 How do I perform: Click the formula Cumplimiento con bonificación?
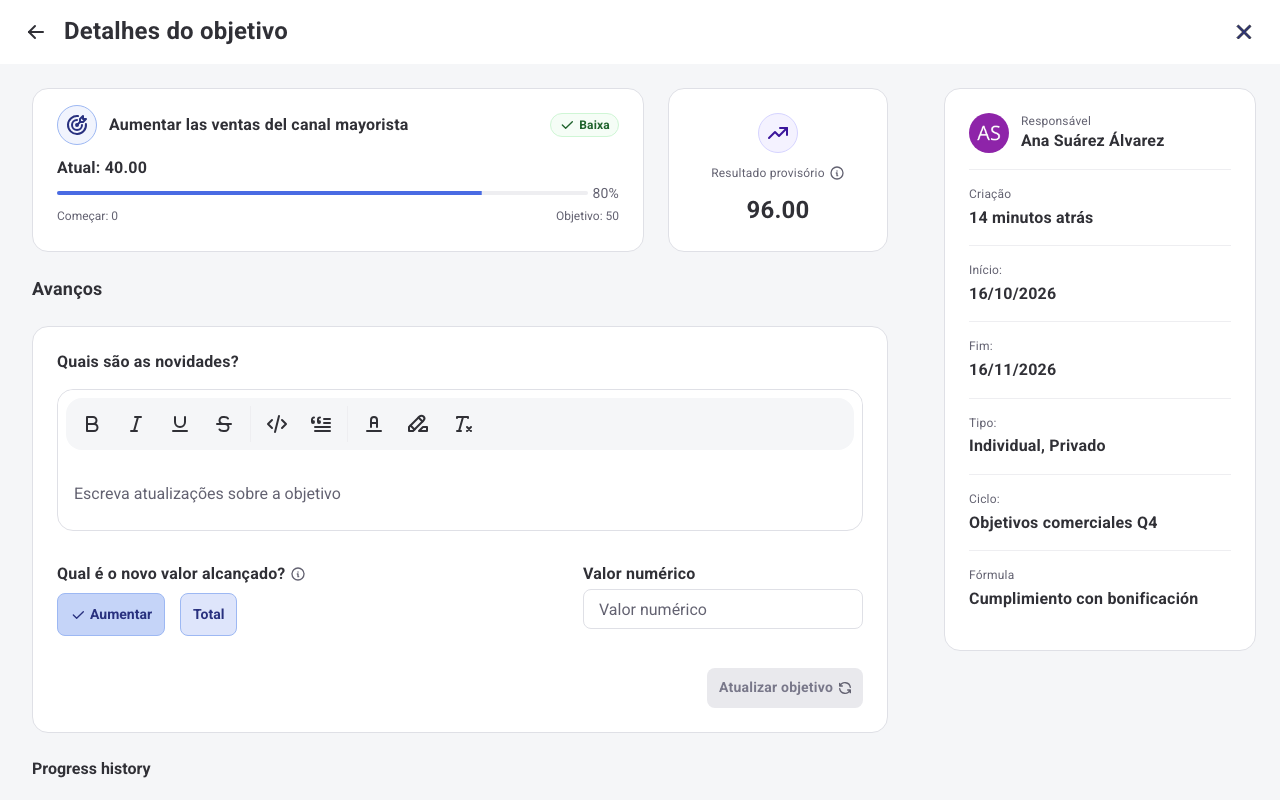[x=1084, y=599]
